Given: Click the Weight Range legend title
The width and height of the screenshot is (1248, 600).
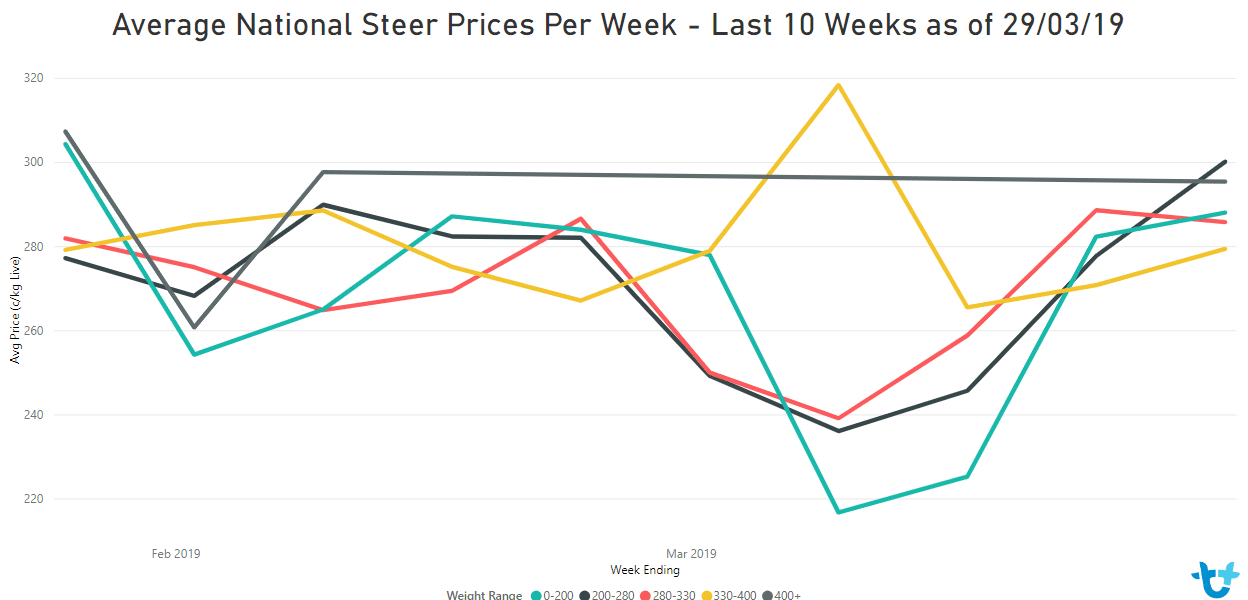Looking at the screenshot, I should tap(484, 595).
